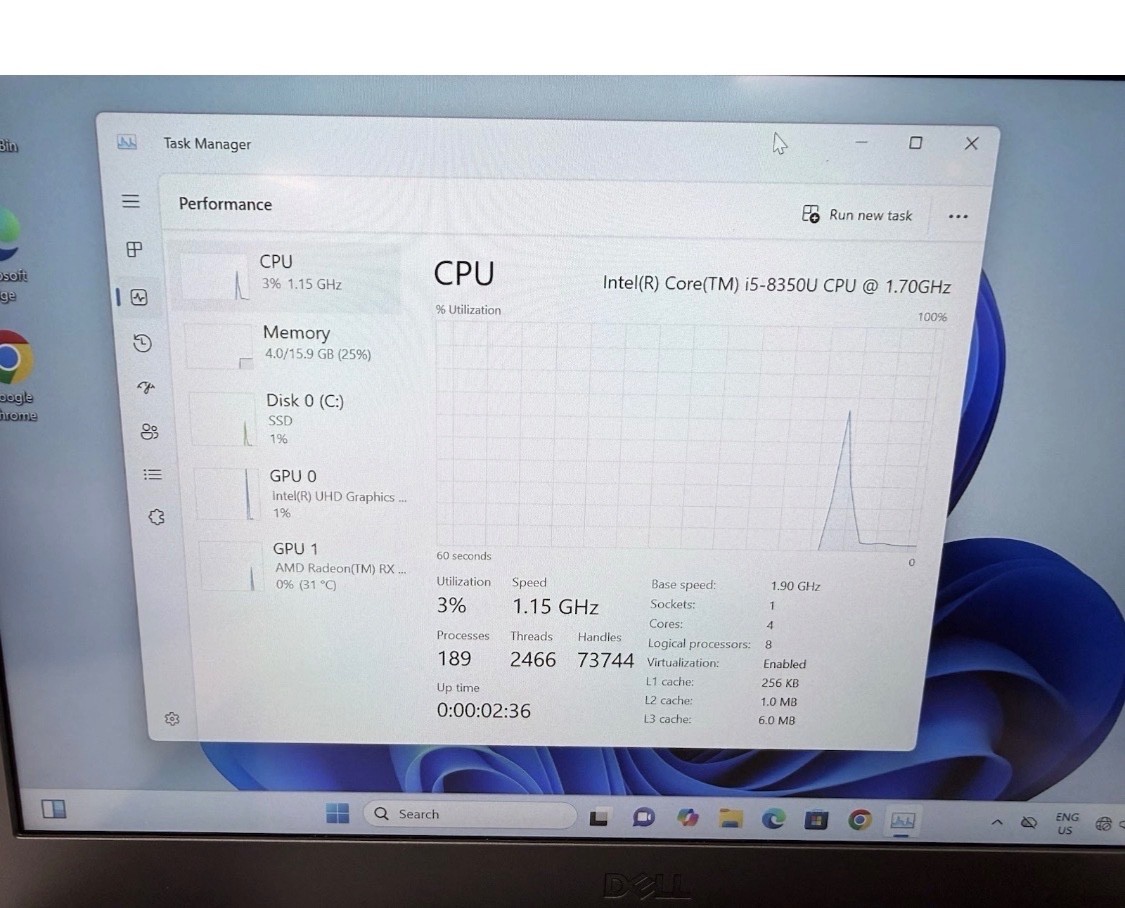Open the Users icon in sidebar
1125x908 pixels.
click(149, 431)
